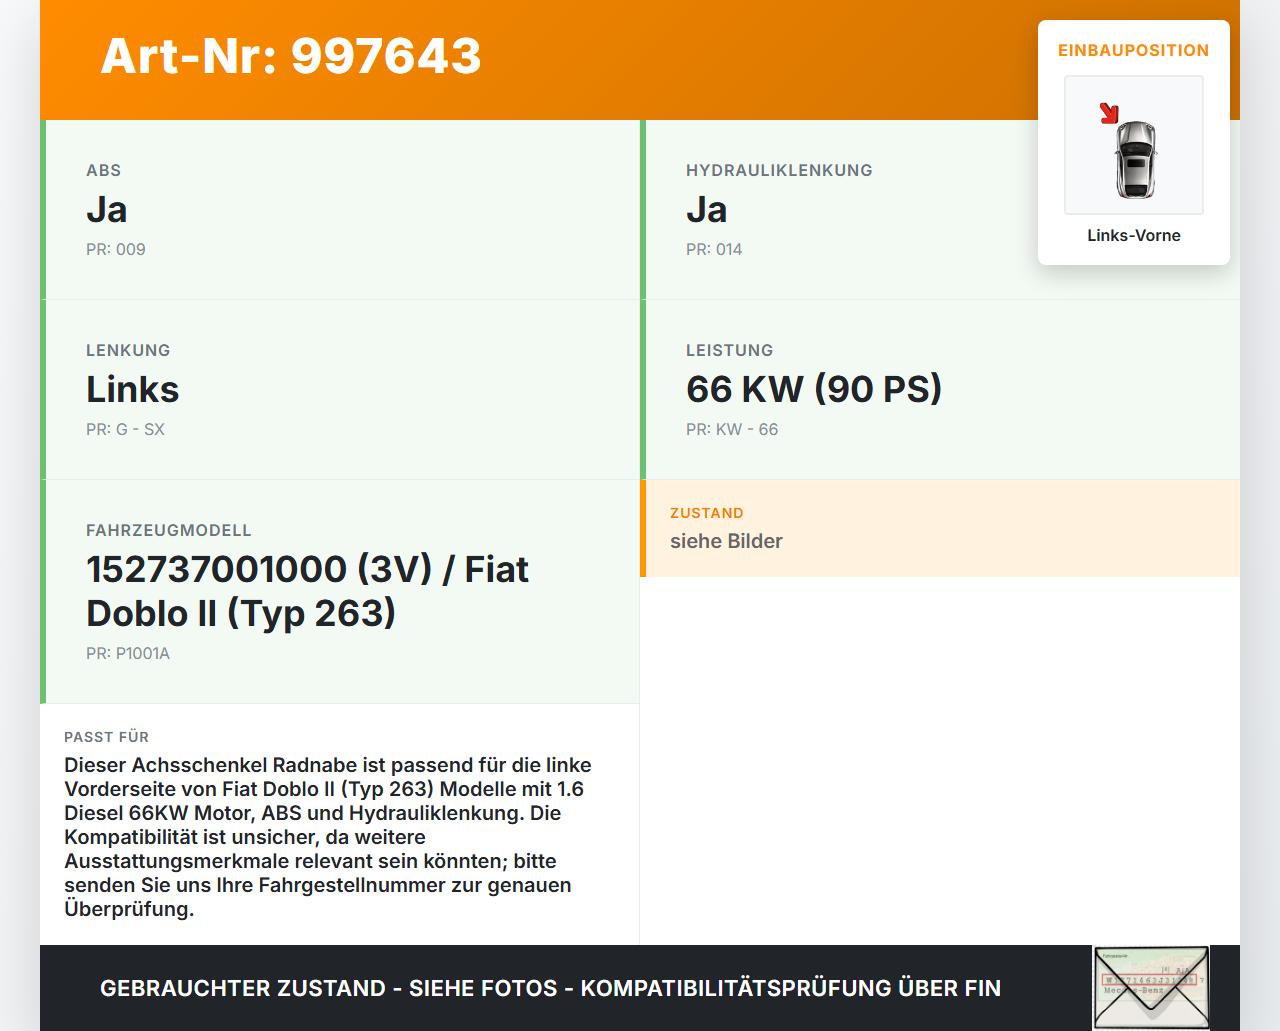The height and width of the screenshot is (1031, 1280).
Task: Select the text PR: G - SX
Action: pos(125,429)
